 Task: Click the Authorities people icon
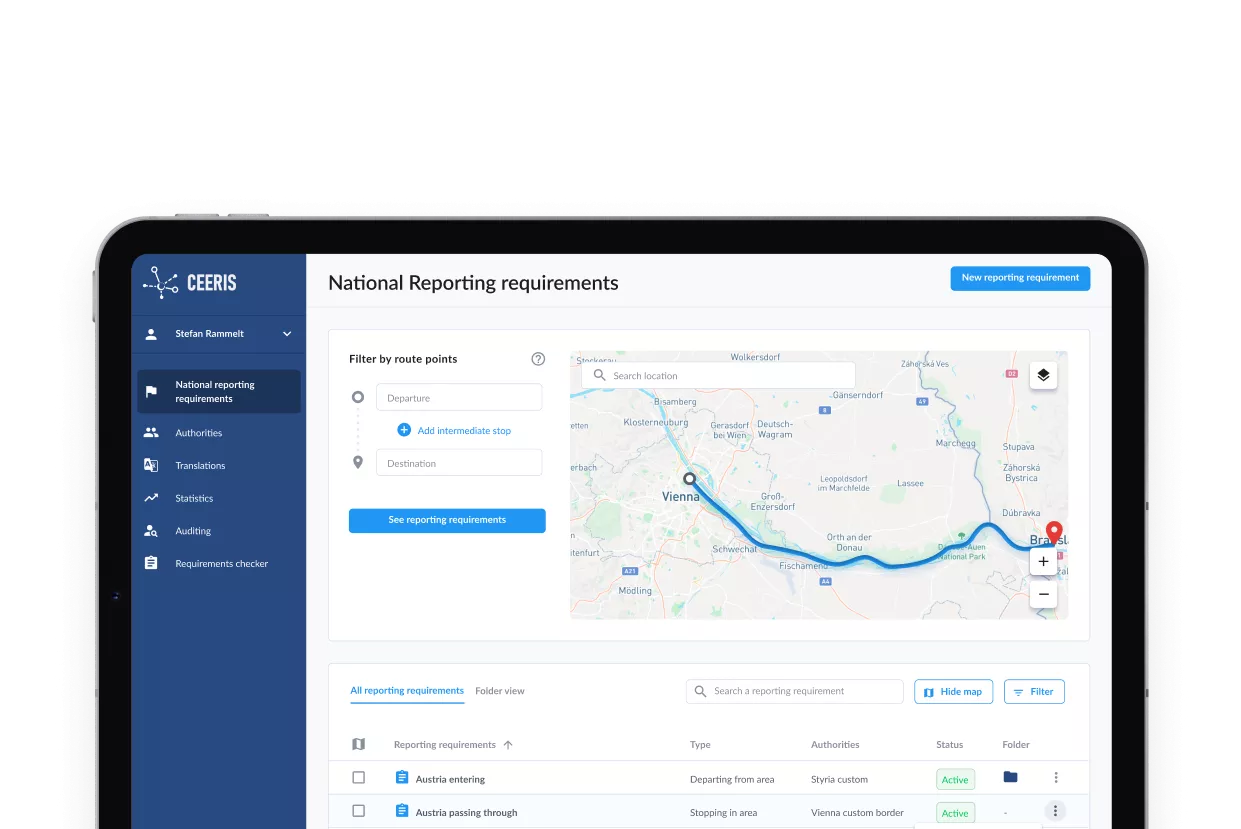151,433
